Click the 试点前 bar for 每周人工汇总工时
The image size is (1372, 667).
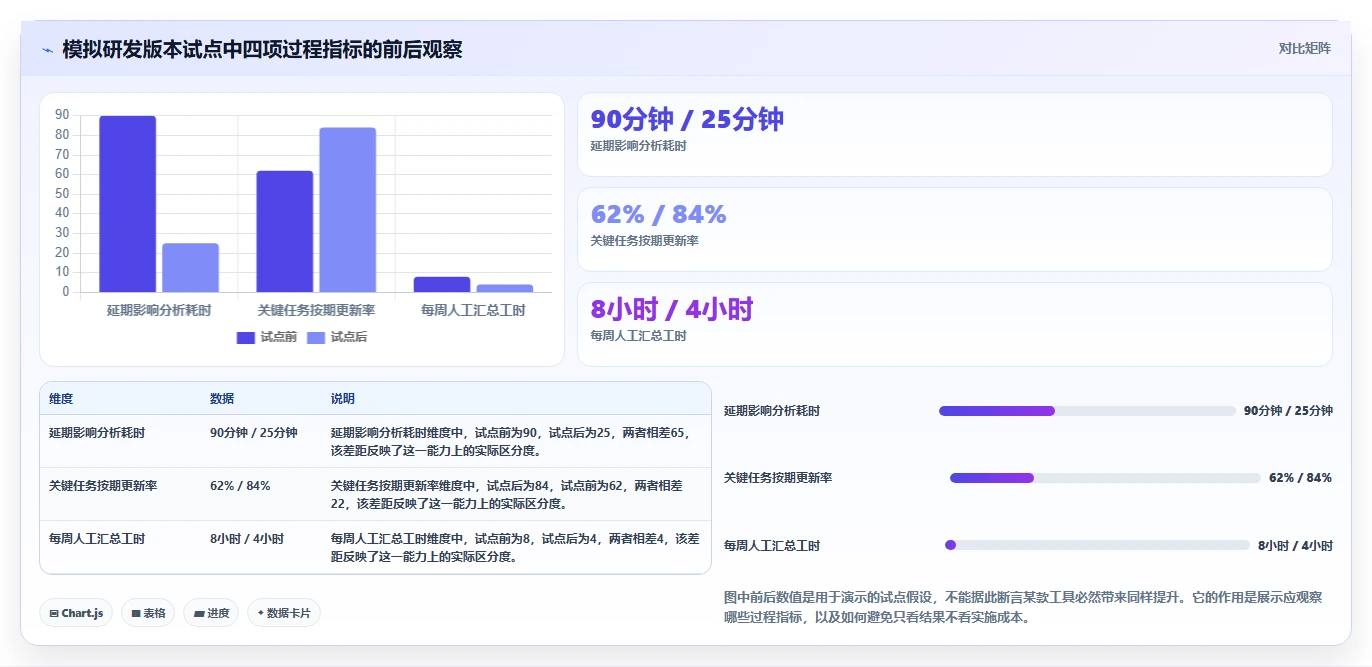click(442, 285)
